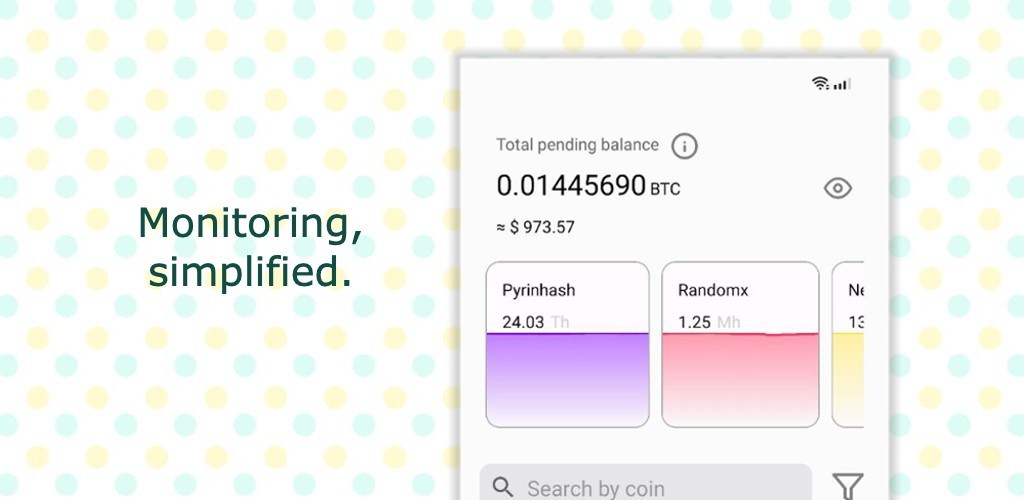
Task: Click the Monitoring, simplified. headline
Action: click(x=249, y=248)
